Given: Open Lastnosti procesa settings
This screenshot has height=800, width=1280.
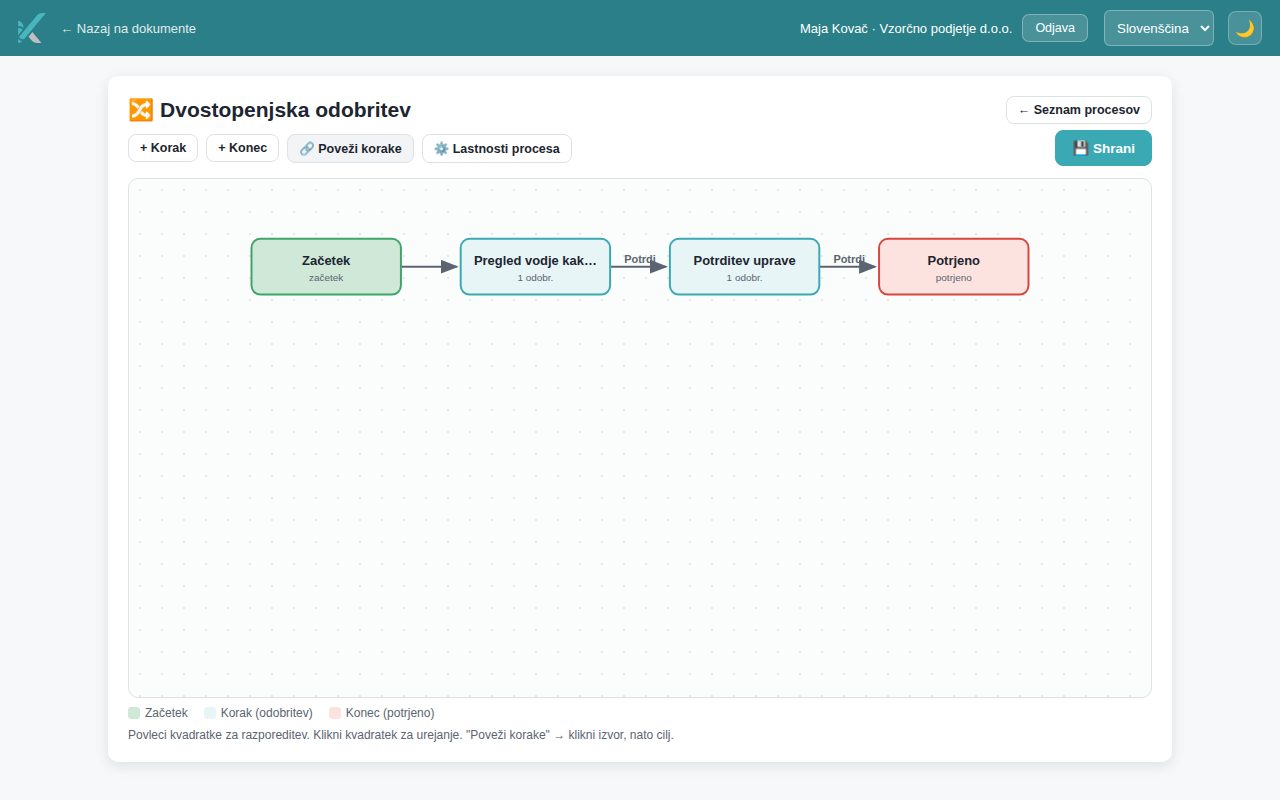Looking at the screenshot, I should click(497, 148).
